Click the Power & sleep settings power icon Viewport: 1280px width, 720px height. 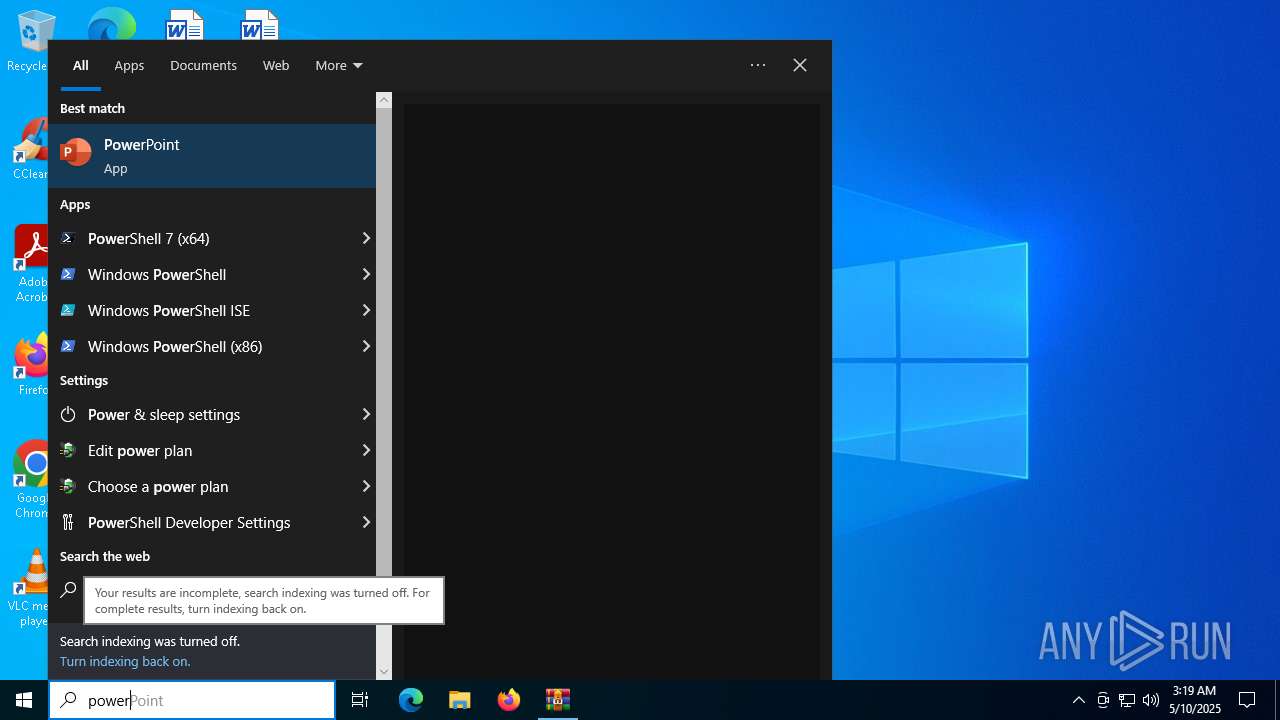pos(68,414)
